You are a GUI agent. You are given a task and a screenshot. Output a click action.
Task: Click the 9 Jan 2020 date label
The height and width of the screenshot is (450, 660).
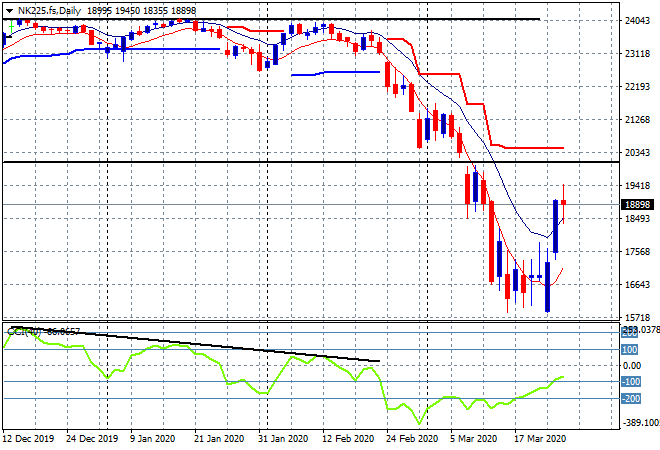pyautogui.click(x=152, y=439)
